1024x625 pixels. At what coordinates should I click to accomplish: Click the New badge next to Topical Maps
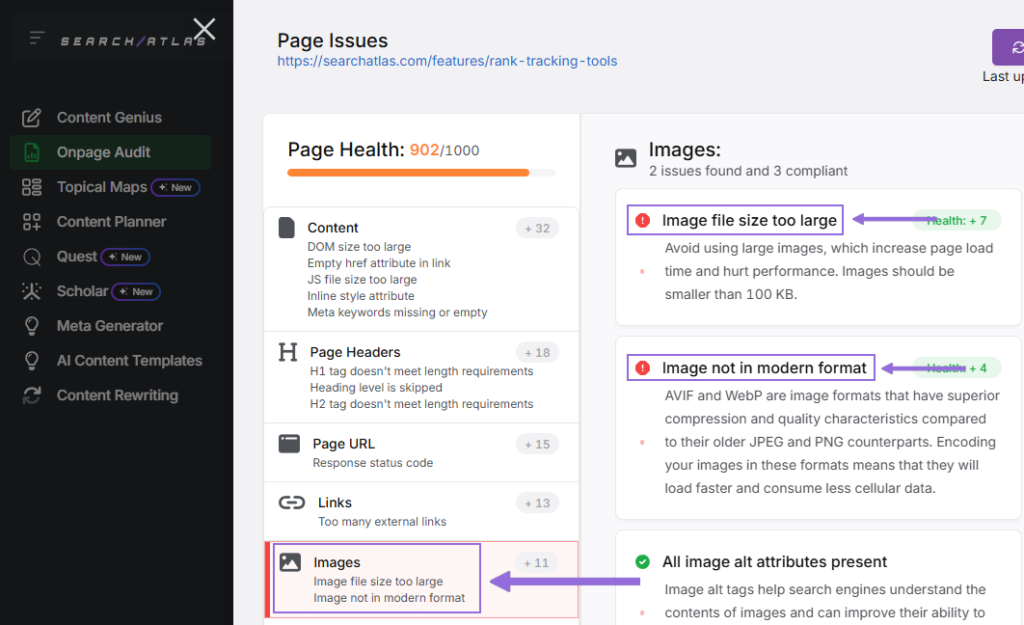pyautogui.click(x=176, y=187)
